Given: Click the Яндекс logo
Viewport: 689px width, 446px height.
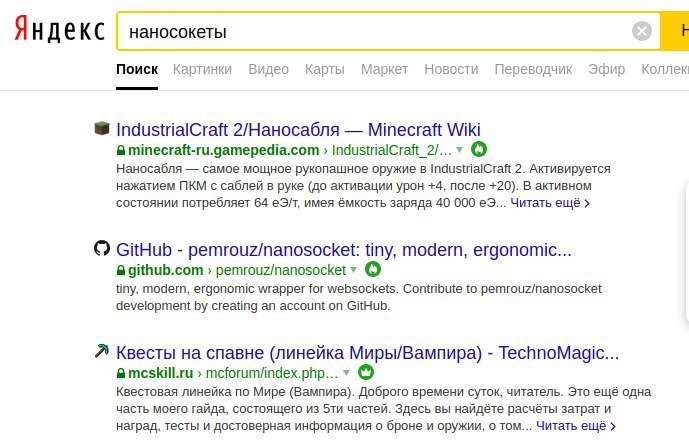Looking at the screenshot, I should [x=60, y=29].
